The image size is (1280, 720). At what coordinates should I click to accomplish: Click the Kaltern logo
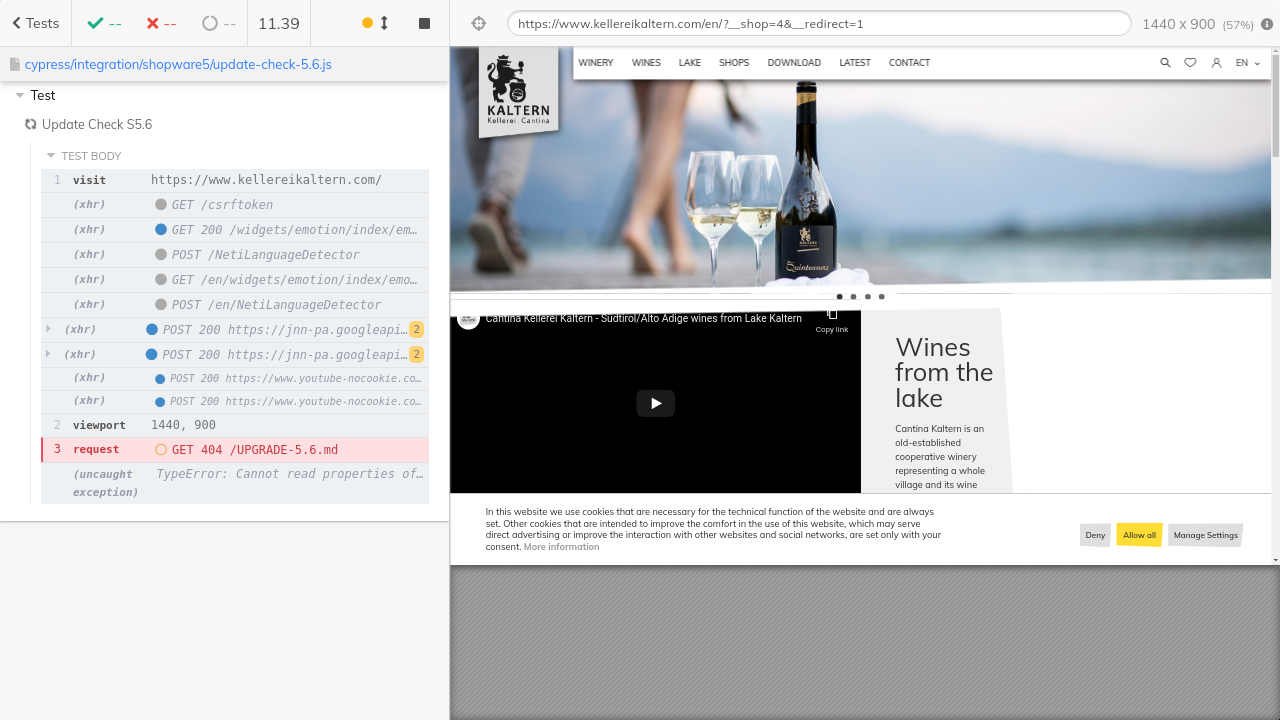tap(518, 91)
